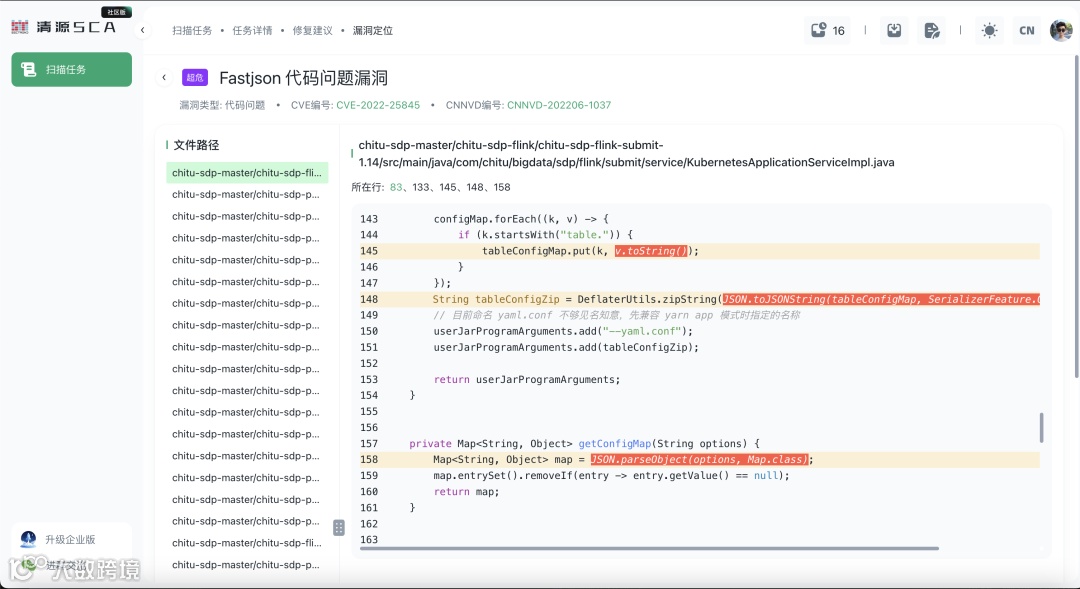This screenshot has width=1080, height=589.
Task: Open the CVE-2022-25845 link
Action: tap(378, 105)
